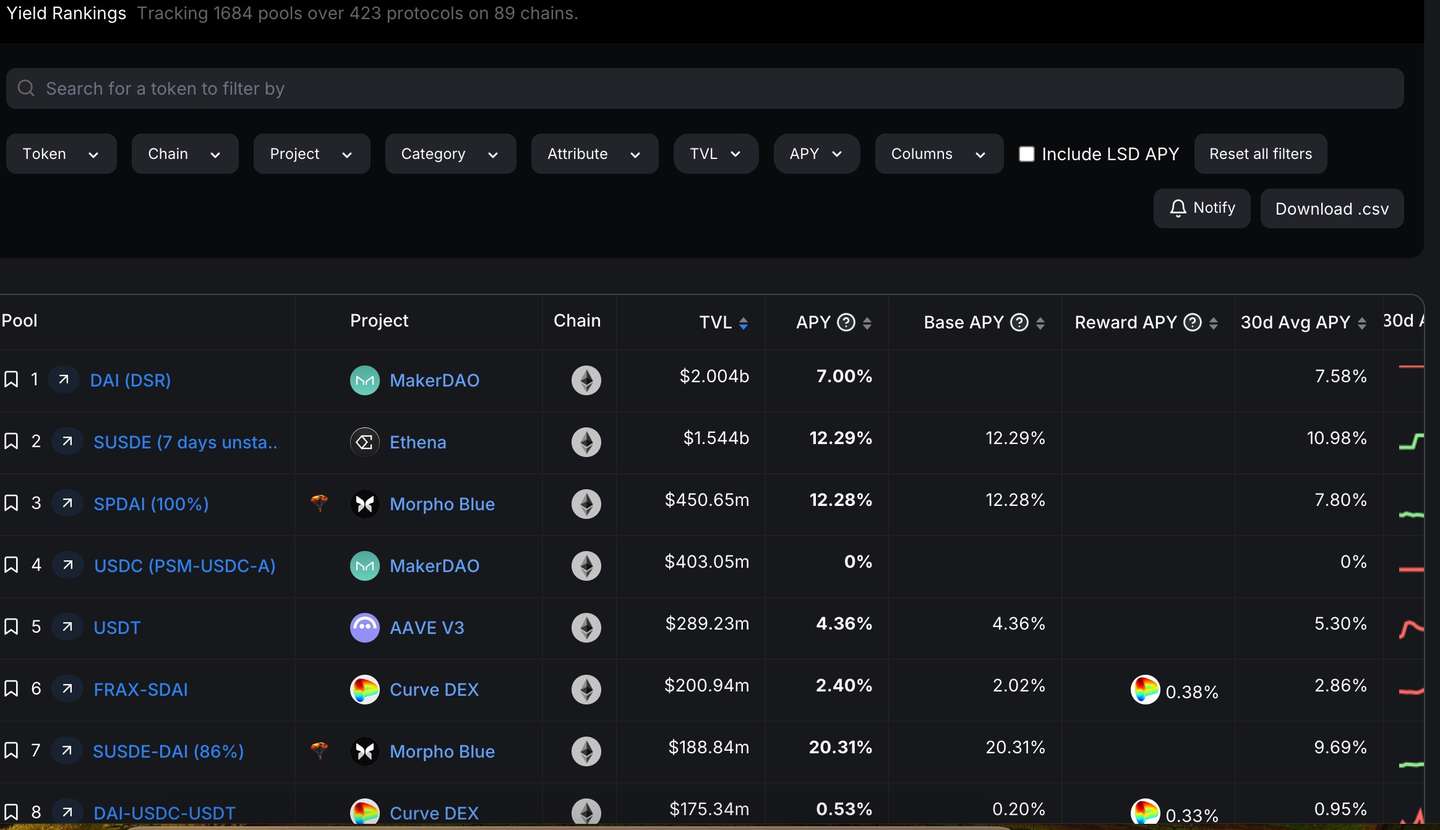Click Ethereum chain icon in Ethena row
This screenshot has width=1440, height=830.
tap(586, 442)
